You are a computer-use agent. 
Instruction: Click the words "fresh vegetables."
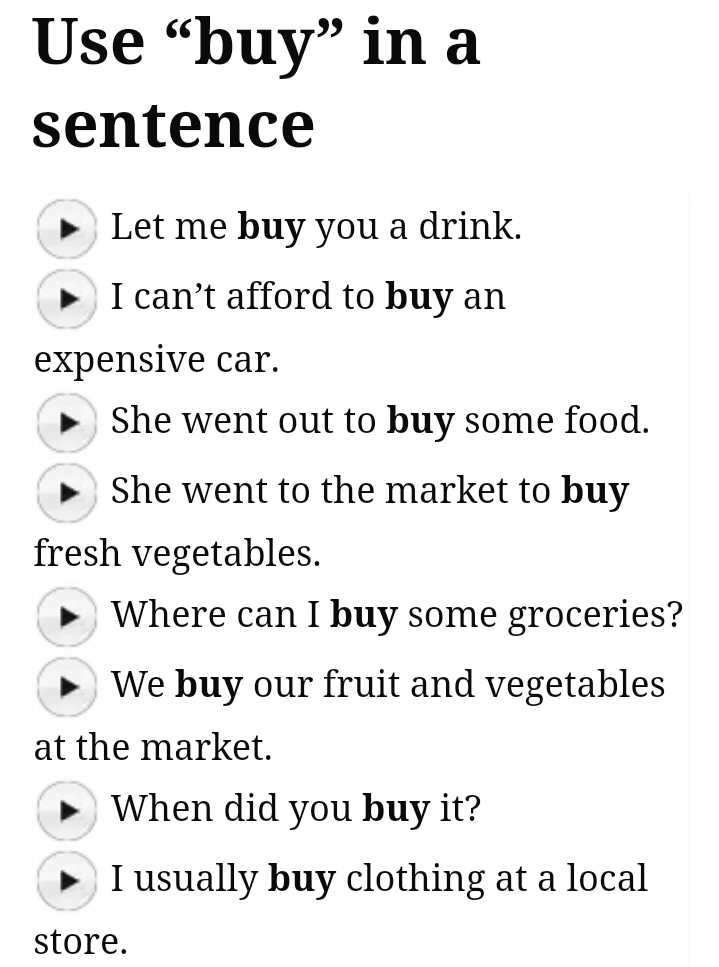point(177,553)
